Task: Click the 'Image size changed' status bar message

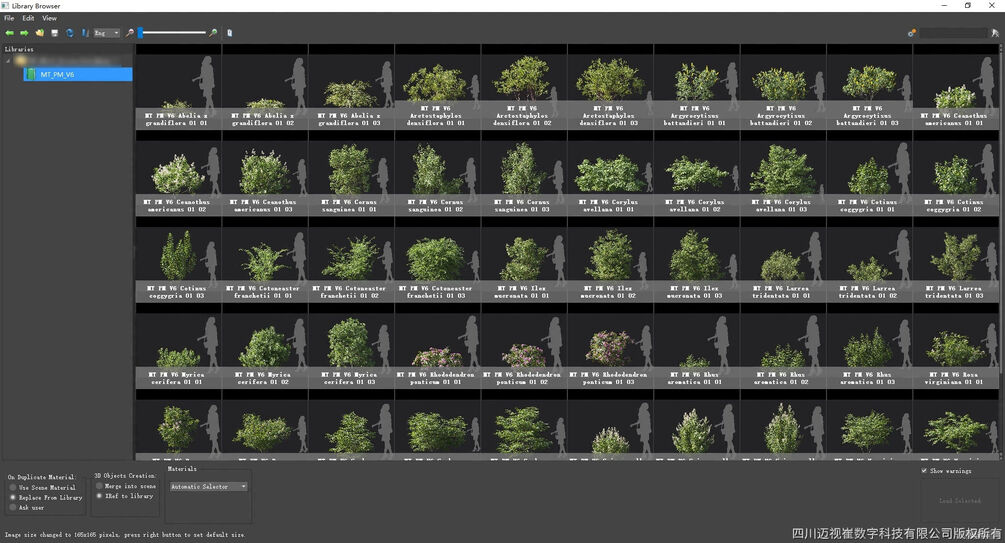Action: click(124, 535)
